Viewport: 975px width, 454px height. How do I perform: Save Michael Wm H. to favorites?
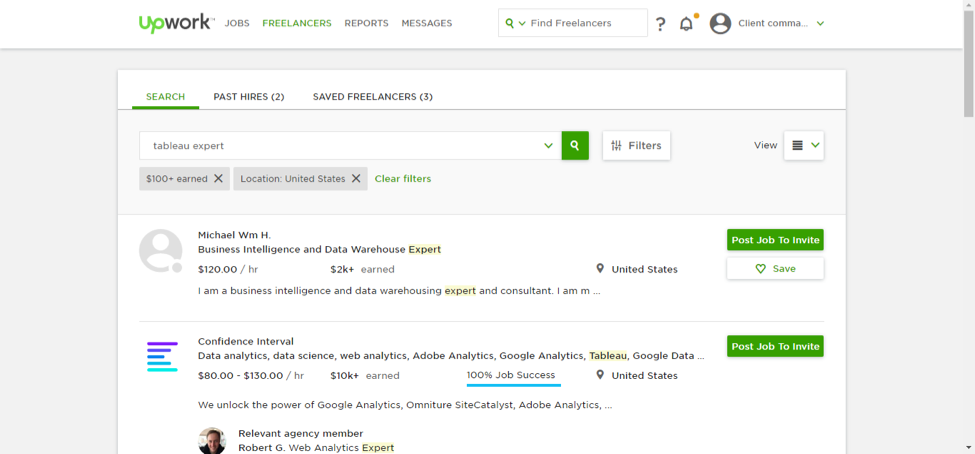click(775, 269)
